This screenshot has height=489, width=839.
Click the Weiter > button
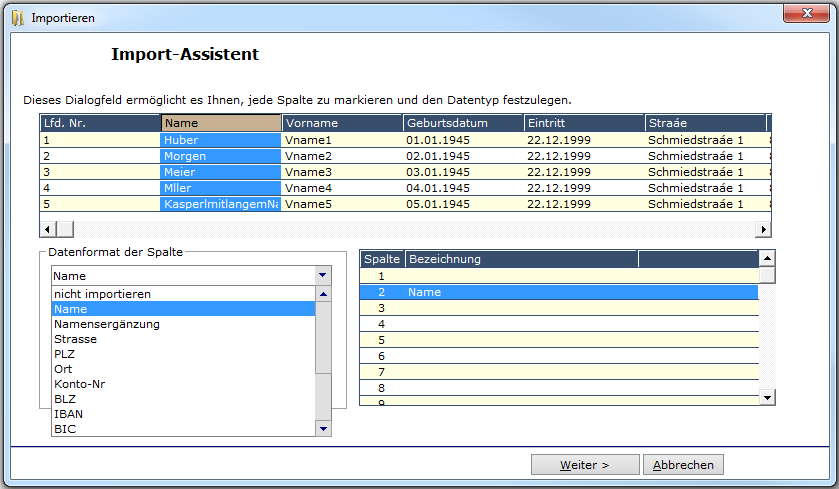585,464
